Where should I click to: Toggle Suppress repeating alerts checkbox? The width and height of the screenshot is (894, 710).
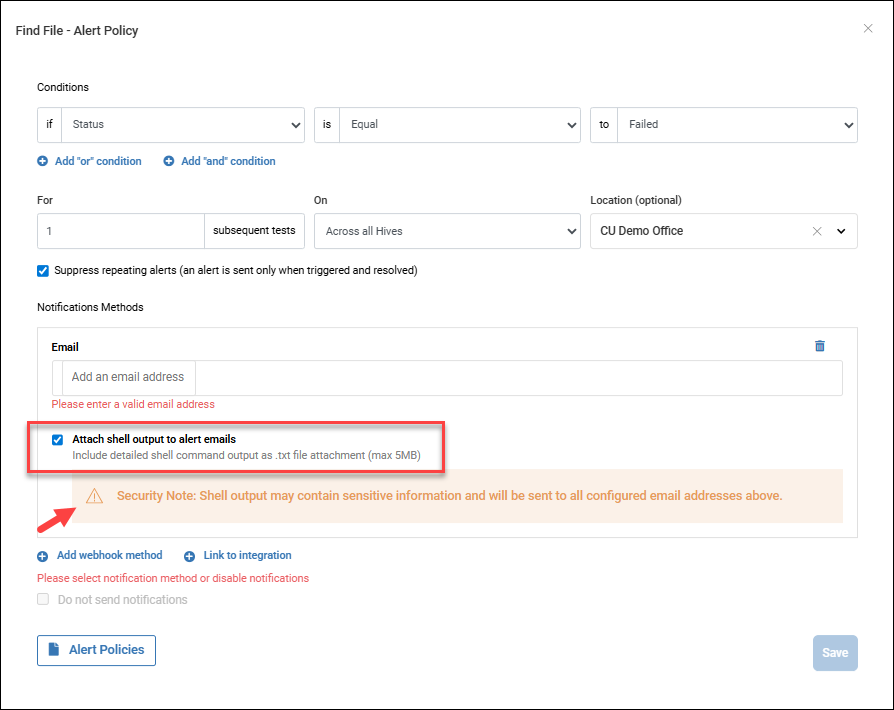click(x=43, y=270)
